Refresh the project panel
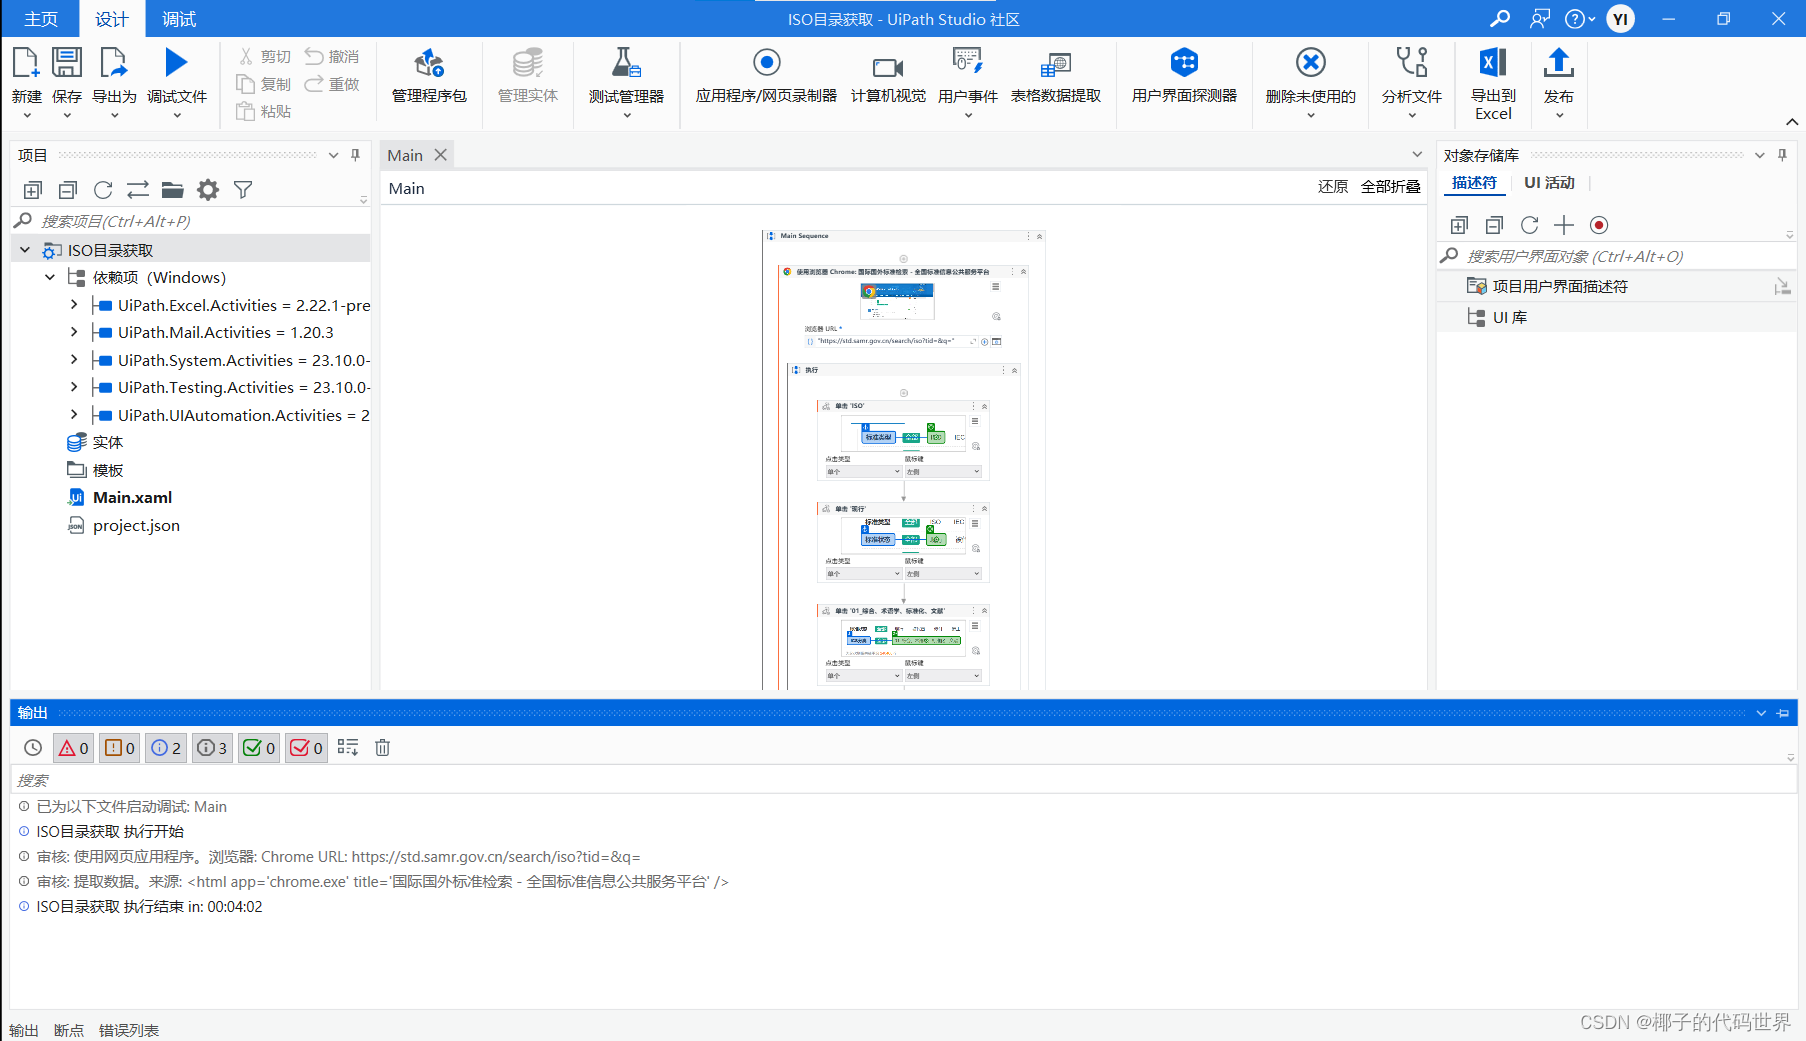This screenshot has height=1041, width=1806. tap(103, 190)
